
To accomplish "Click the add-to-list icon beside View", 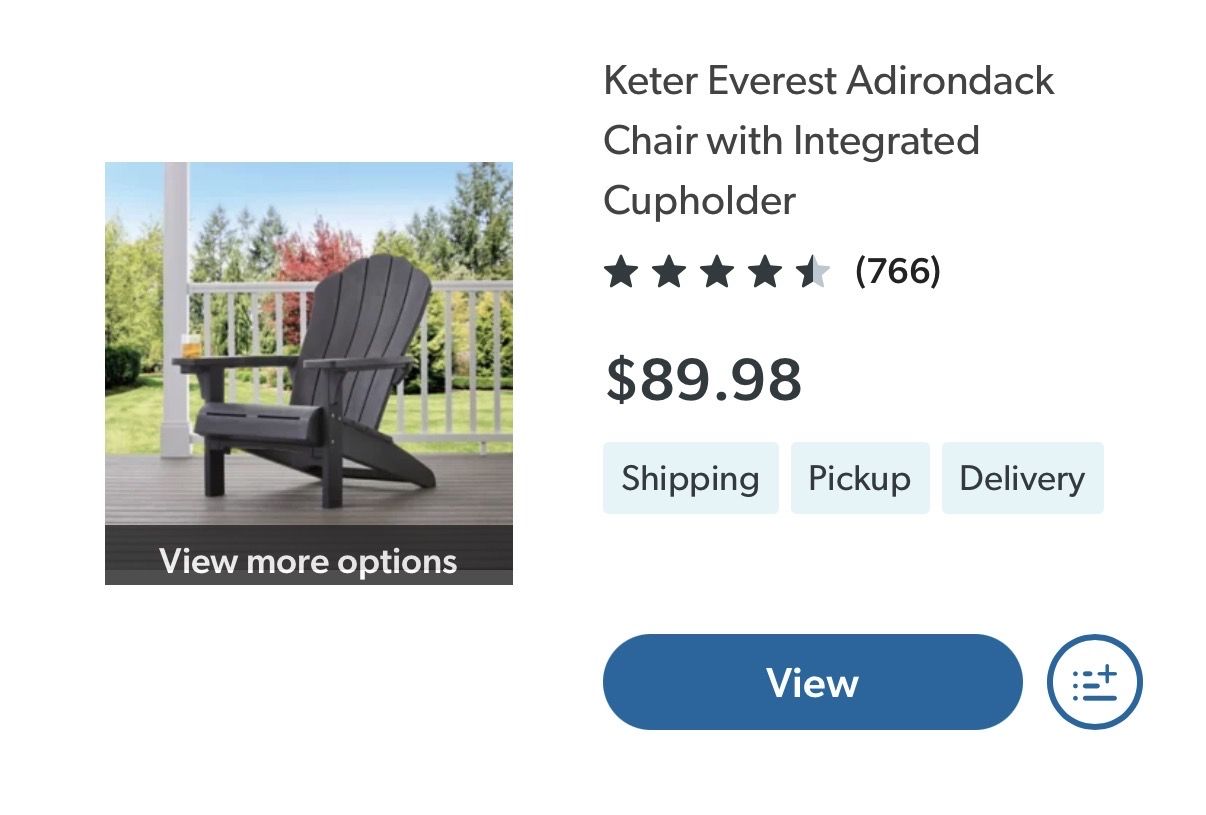I will pos(1094,682).
